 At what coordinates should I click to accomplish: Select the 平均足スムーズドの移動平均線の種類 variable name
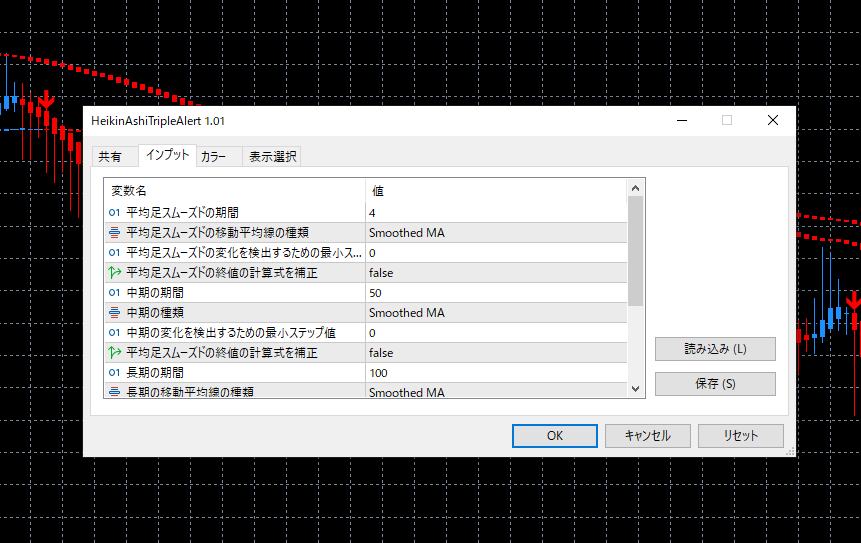pyautogui.click(x=217, y=233)
